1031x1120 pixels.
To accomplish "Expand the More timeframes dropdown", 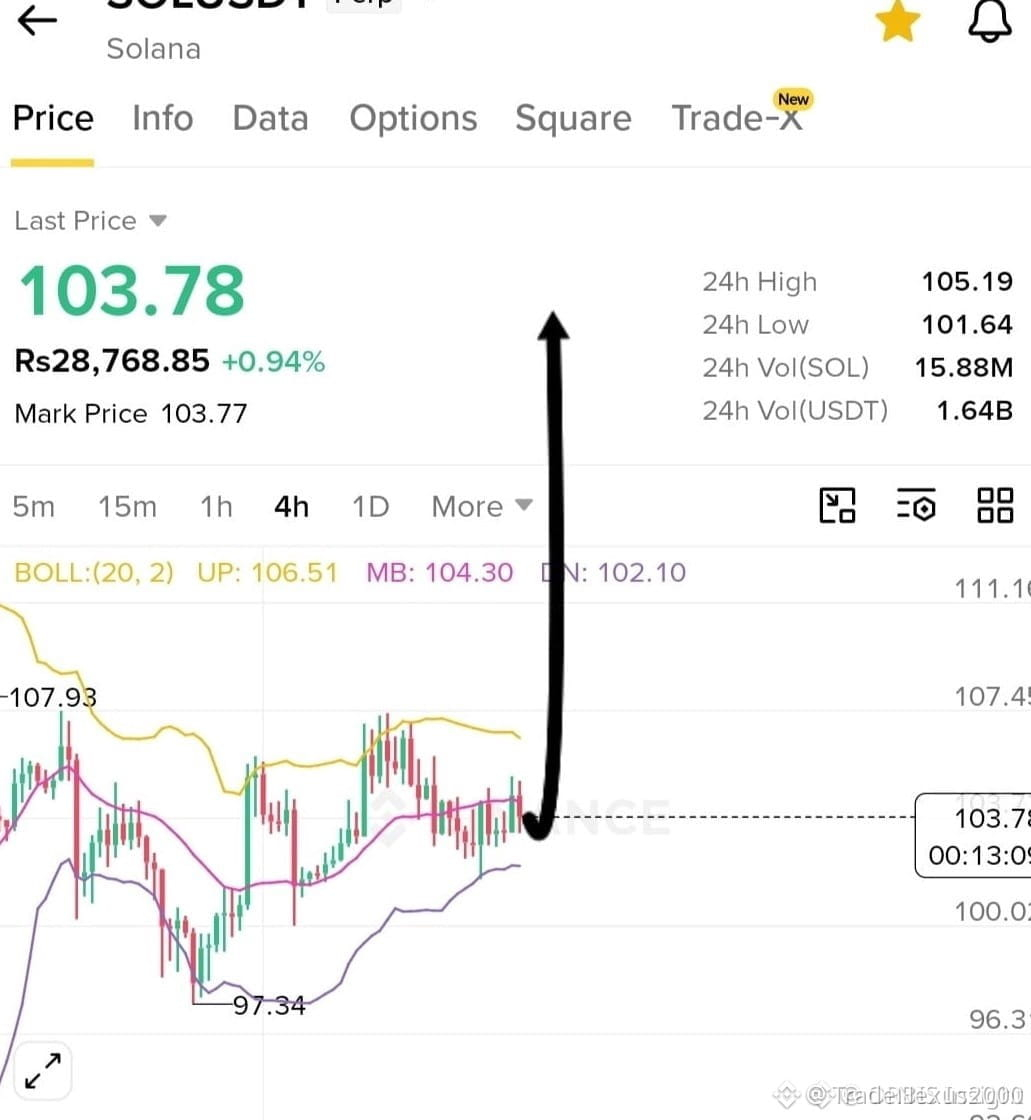I will (482, 506).
